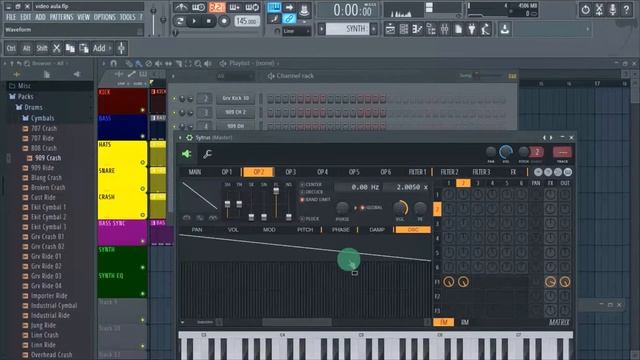Image resolution: width=640 pixels, height=360 pixels.
Task: Select the FM matrix mode button
Action: (444, 322)
